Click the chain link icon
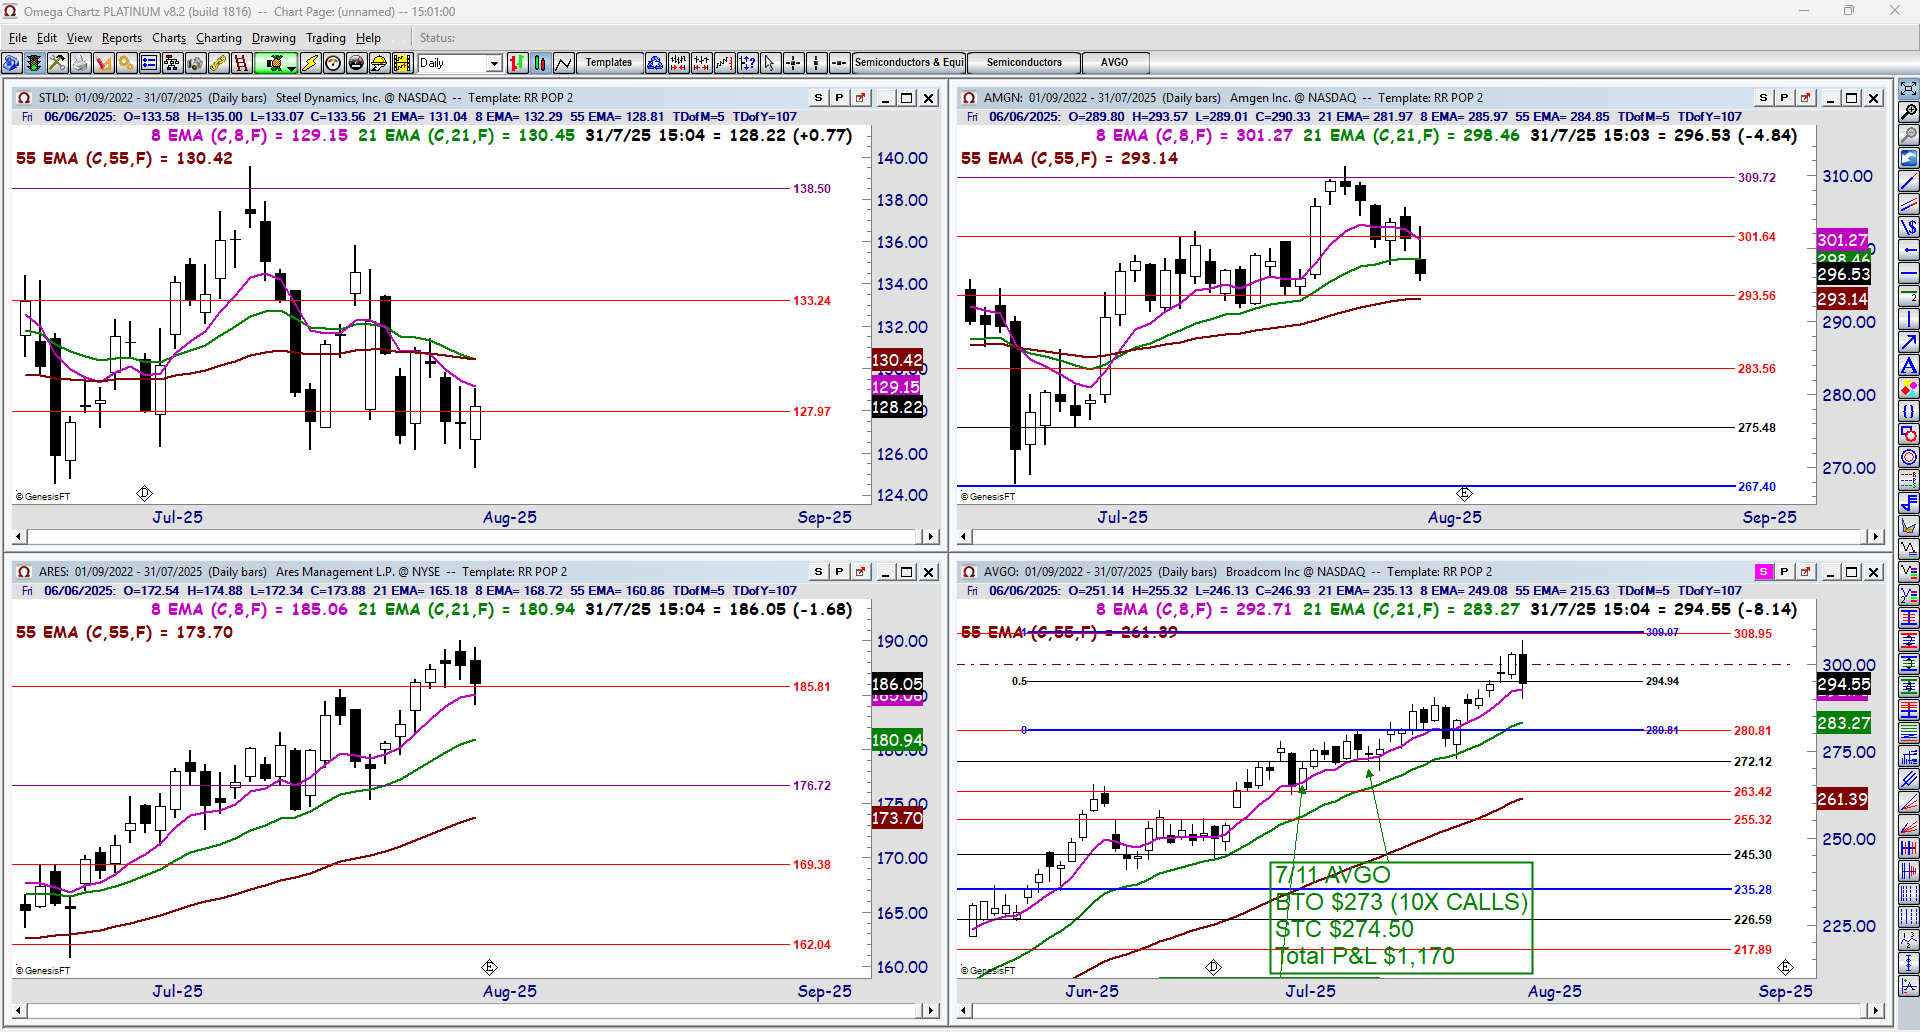This screenshot has height=1032, width=1920. pos(218,63)
